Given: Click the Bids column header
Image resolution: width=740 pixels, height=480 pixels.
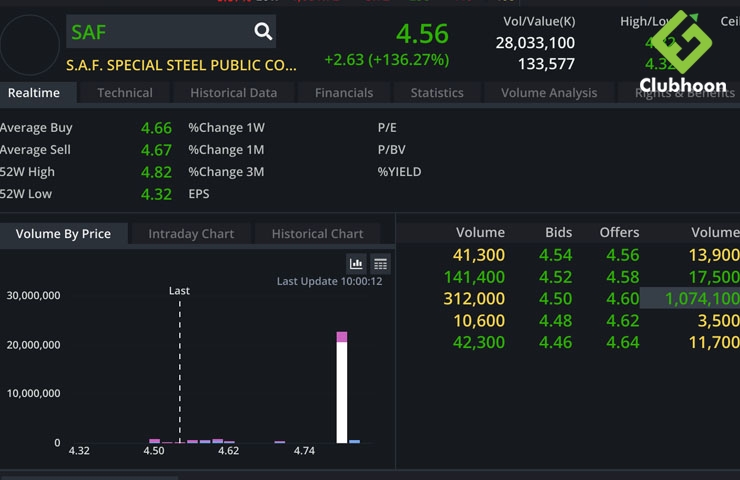Looking at the screenshot, I should (x=558, y=232).
